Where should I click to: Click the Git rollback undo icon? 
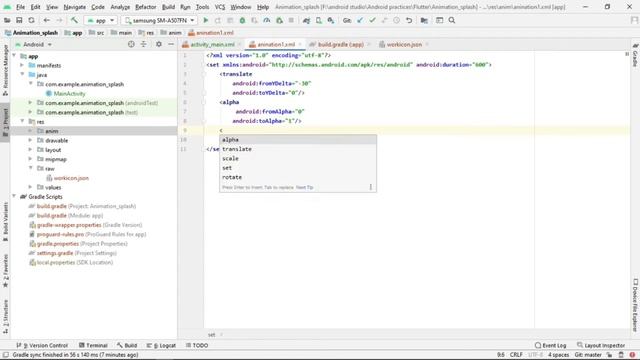pyautogui.click(x=409, y=20)
